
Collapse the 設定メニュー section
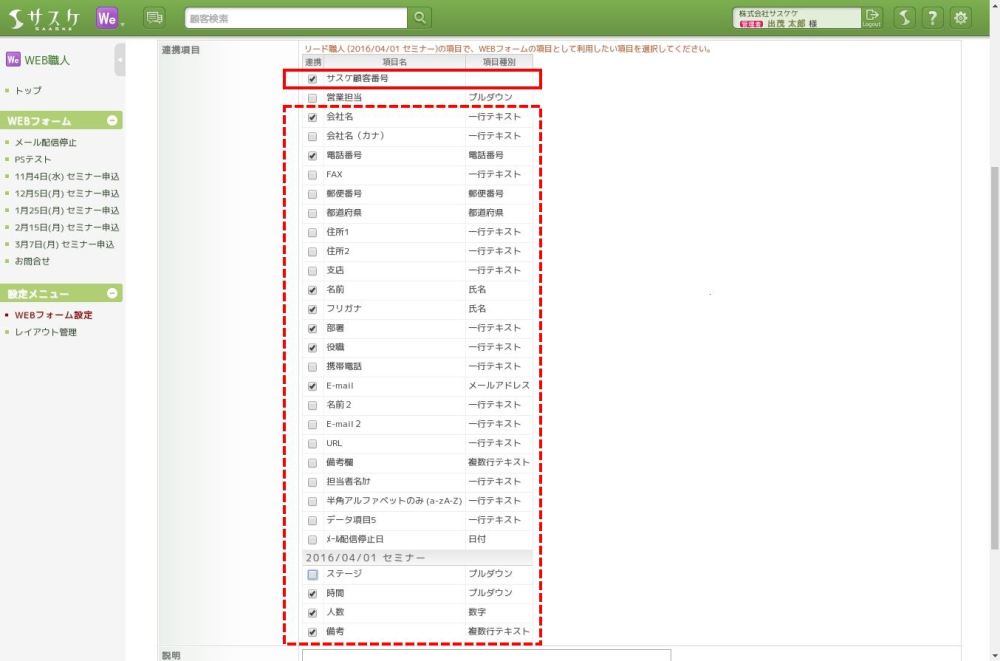pos(113,294)
